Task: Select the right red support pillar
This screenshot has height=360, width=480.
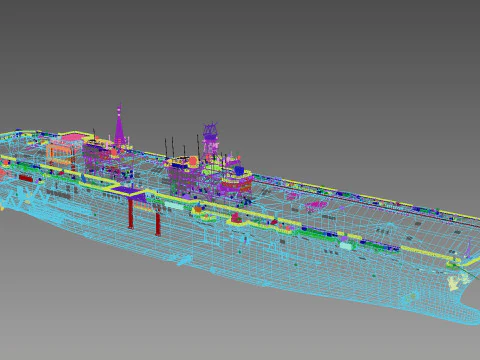Action: point(158,224)
